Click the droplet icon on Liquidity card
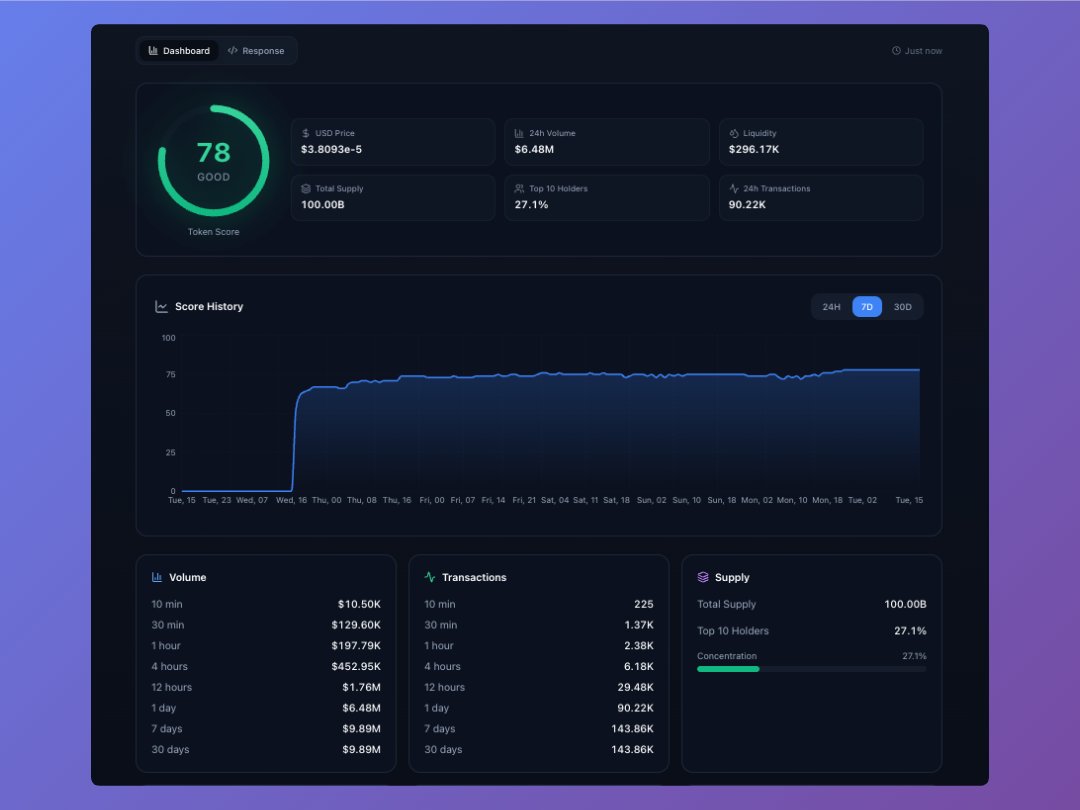 [x=734, y=133]
